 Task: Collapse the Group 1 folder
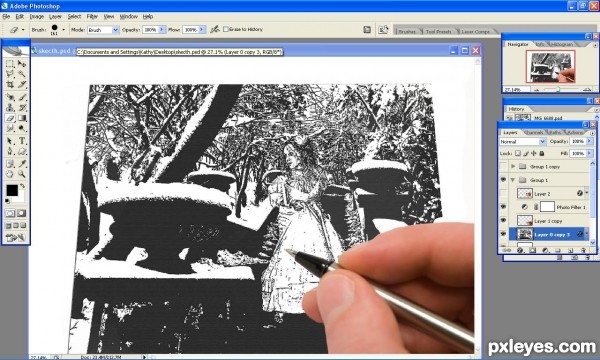click(513, 180)
